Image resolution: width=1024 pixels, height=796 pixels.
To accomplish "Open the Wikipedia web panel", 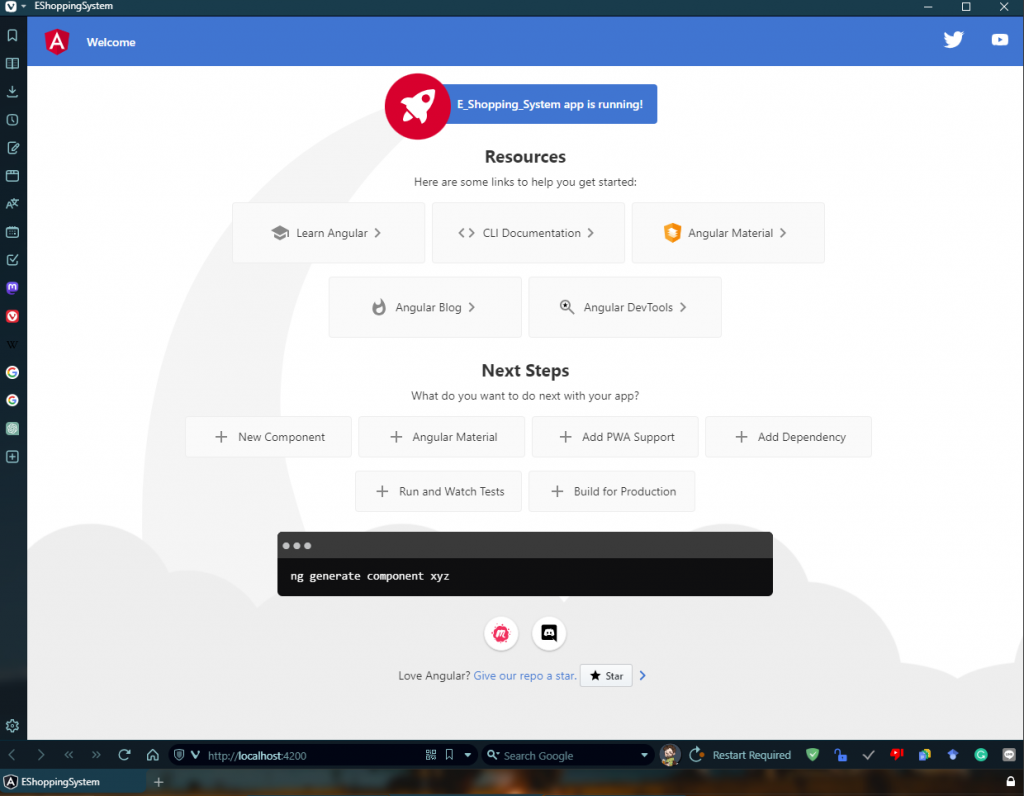I will (12, 344).
